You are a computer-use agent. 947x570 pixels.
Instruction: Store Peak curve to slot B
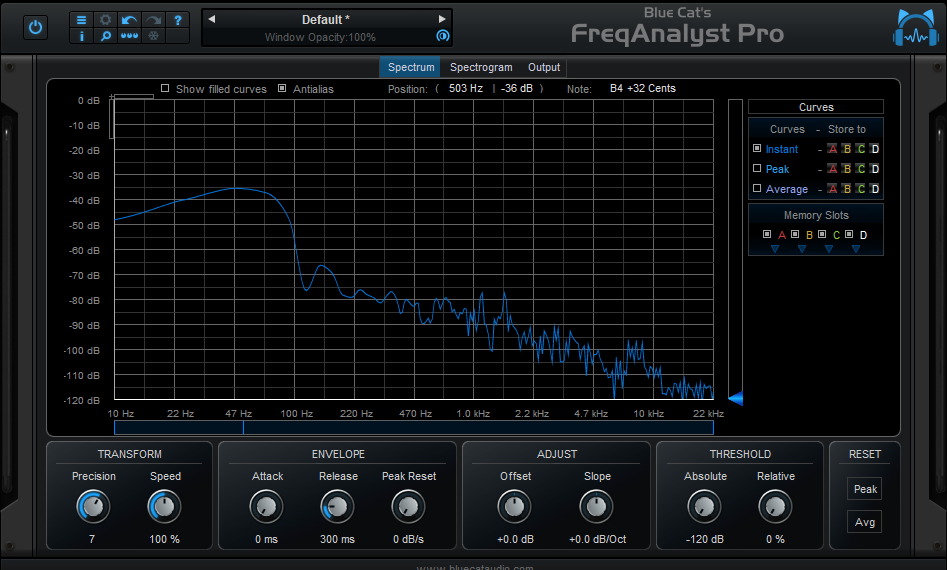[x=847, y=169]
